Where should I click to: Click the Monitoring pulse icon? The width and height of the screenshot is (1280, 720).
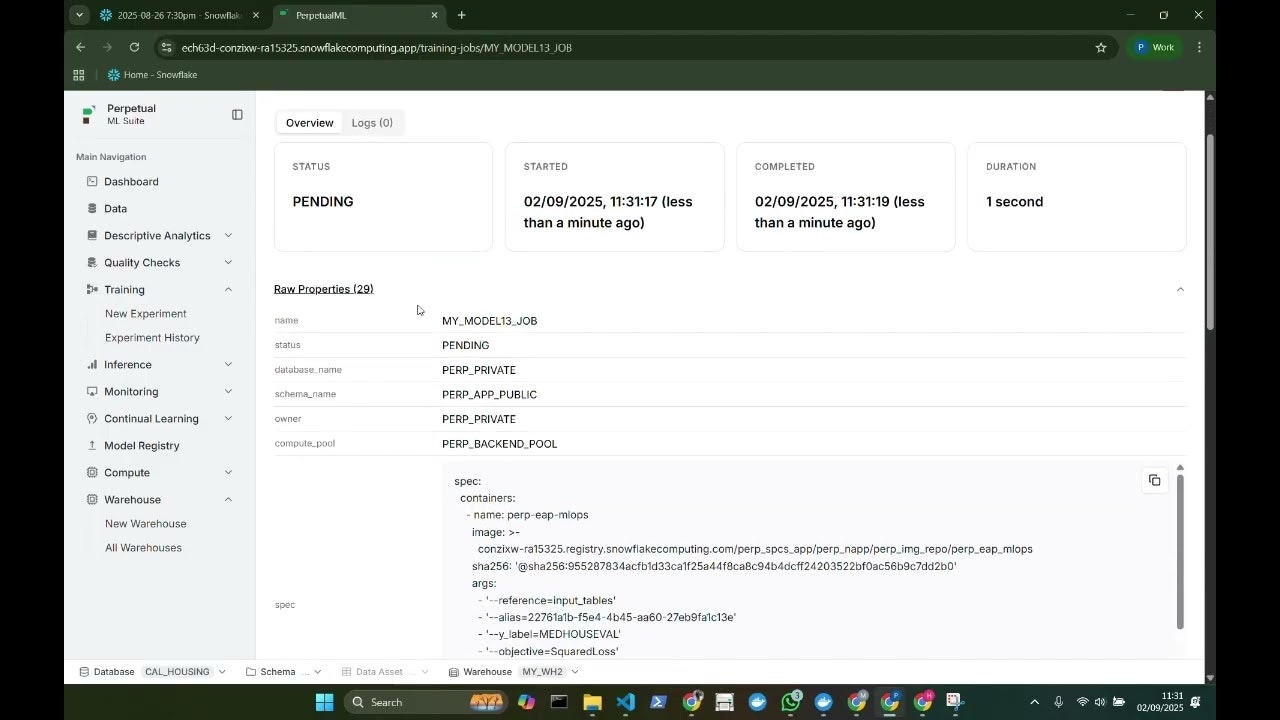(x=92, y=392)
